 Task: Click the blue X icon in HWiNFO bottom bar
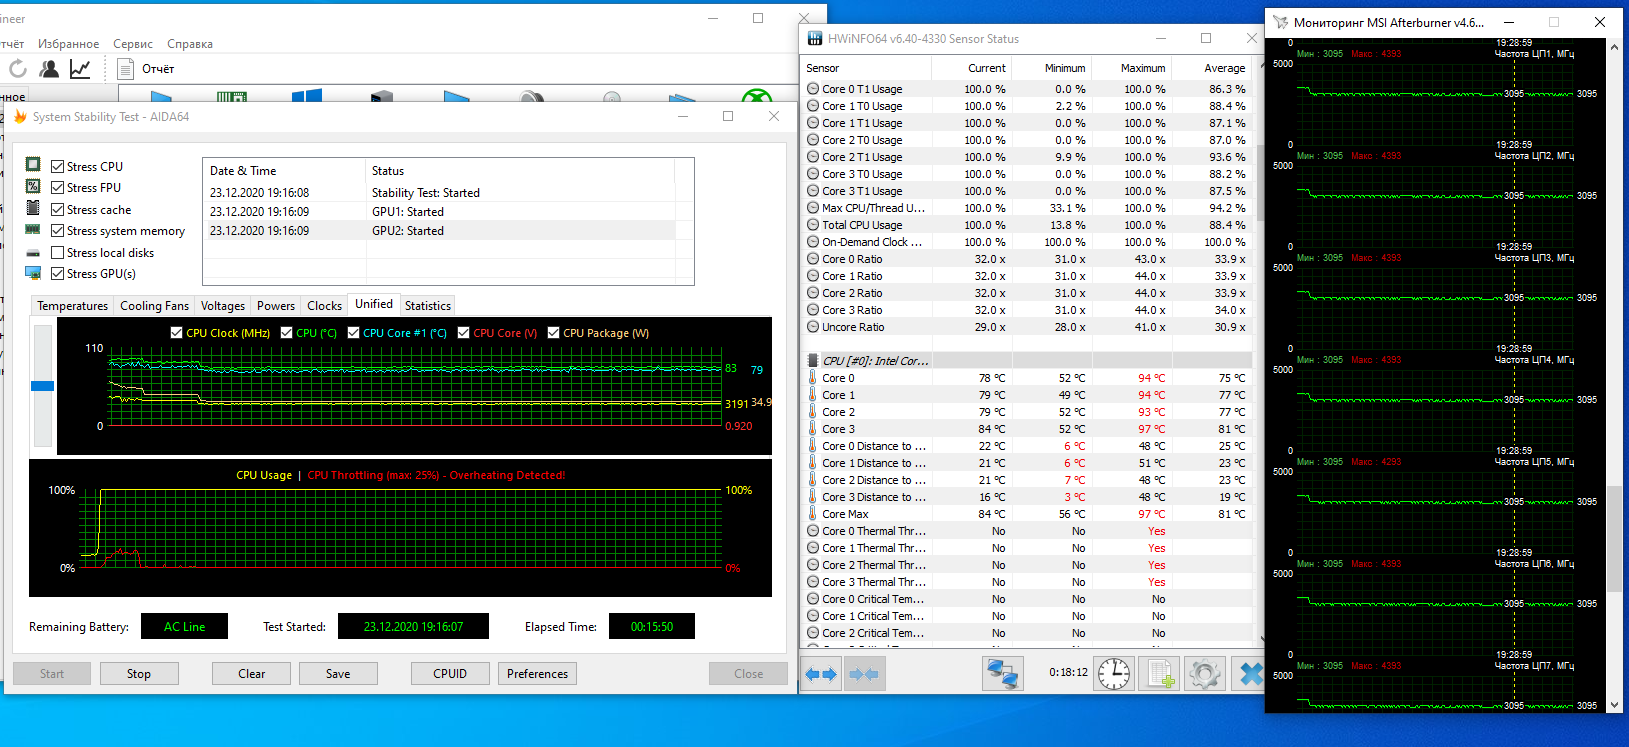coord(1250,674)
